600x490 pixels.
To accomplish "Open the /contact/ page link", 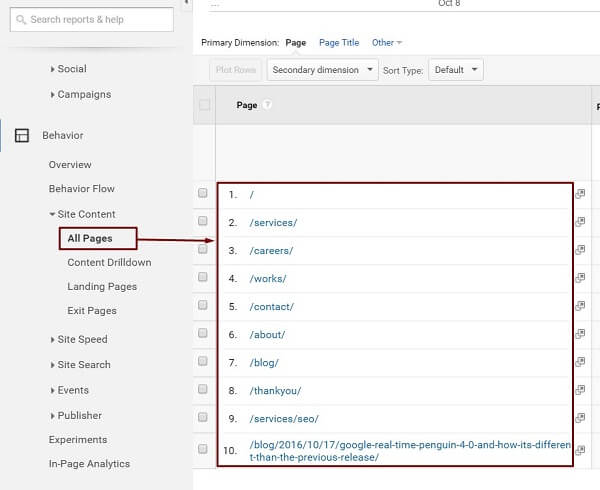I will tap(272, 306).
